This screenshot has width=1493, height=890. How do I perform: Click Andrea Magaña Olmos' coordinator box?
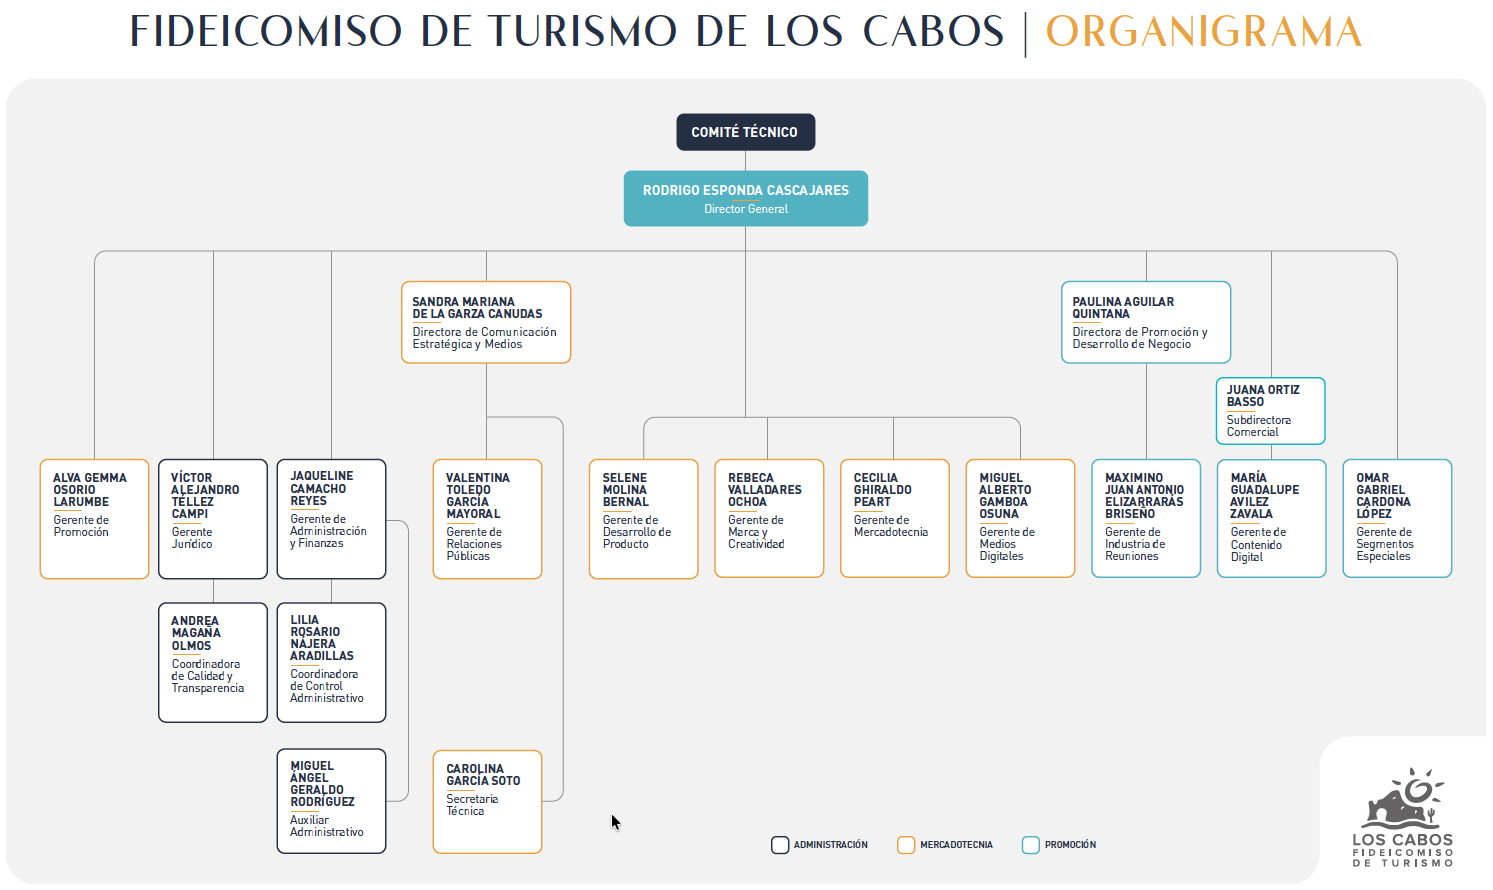coord(213,662)
